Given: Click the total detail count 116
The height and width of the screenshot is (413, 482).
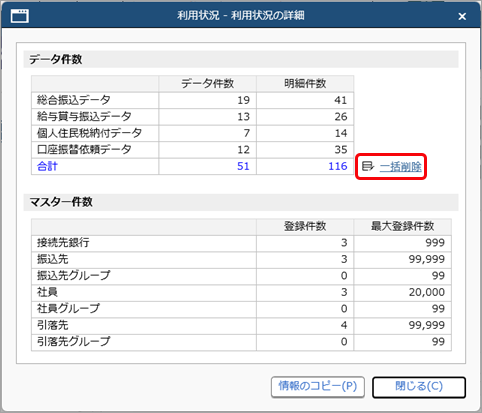Looking at the screenshot, I should (x=338, y=166).
